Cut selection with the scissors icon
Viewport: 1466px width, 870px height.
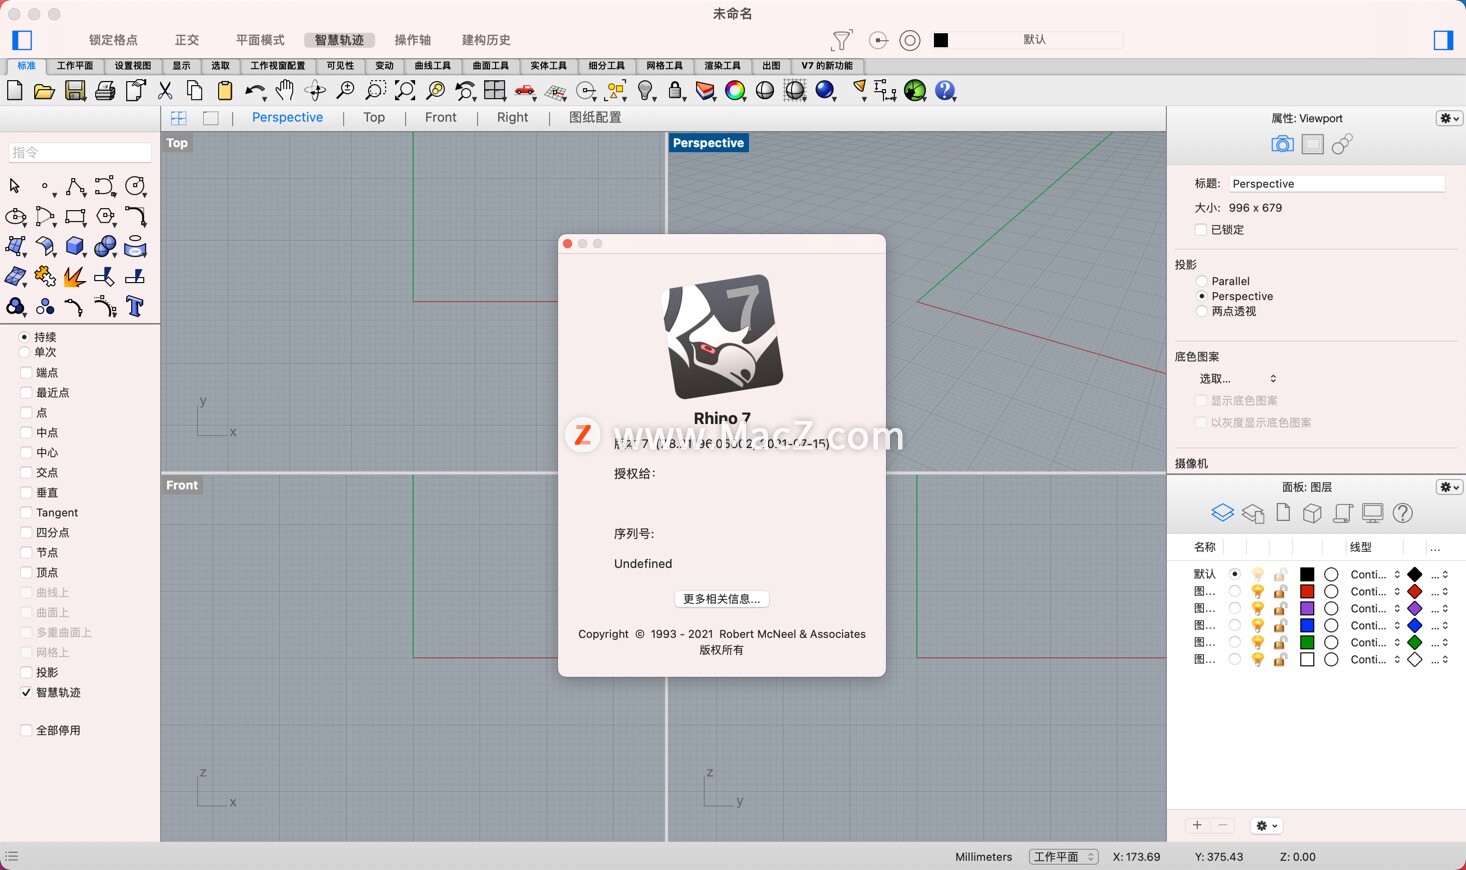pos(166,91)
